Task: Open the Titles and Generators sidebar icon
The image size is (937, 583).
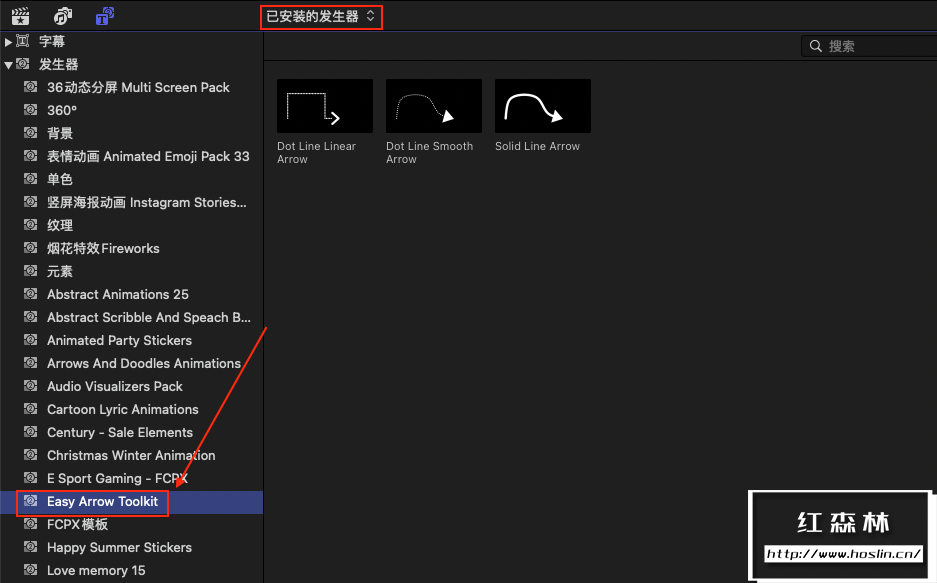Action: point(105,16)
